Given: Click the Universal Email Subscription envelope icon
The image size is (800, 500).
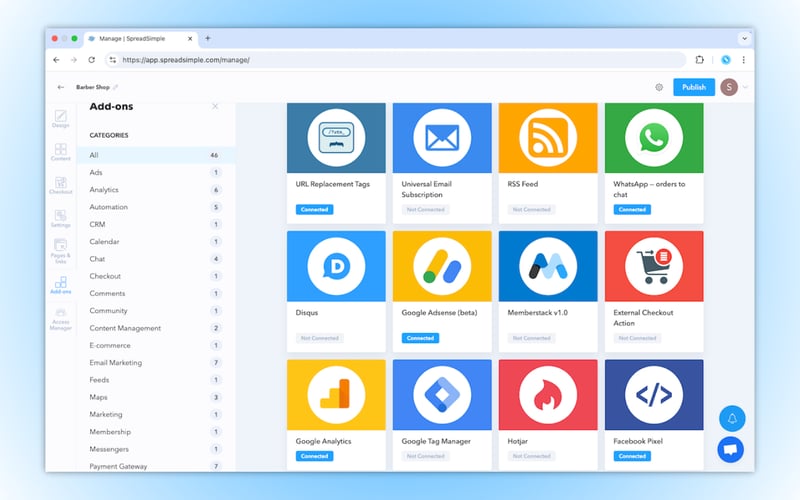Looking at the screenshot, I should click(442, 138).
